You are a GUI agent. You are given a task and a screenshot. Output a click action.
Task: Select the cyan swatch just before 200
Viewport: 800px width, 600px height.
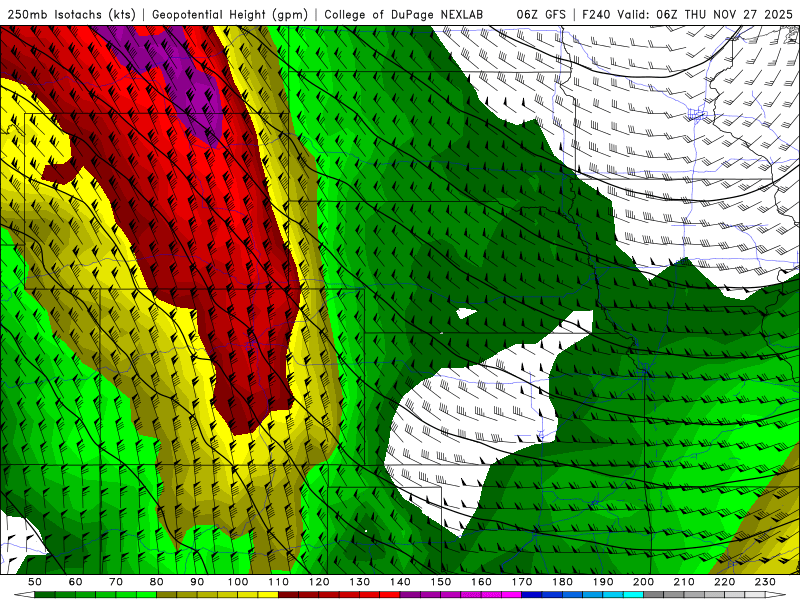(x=633, y=595)
